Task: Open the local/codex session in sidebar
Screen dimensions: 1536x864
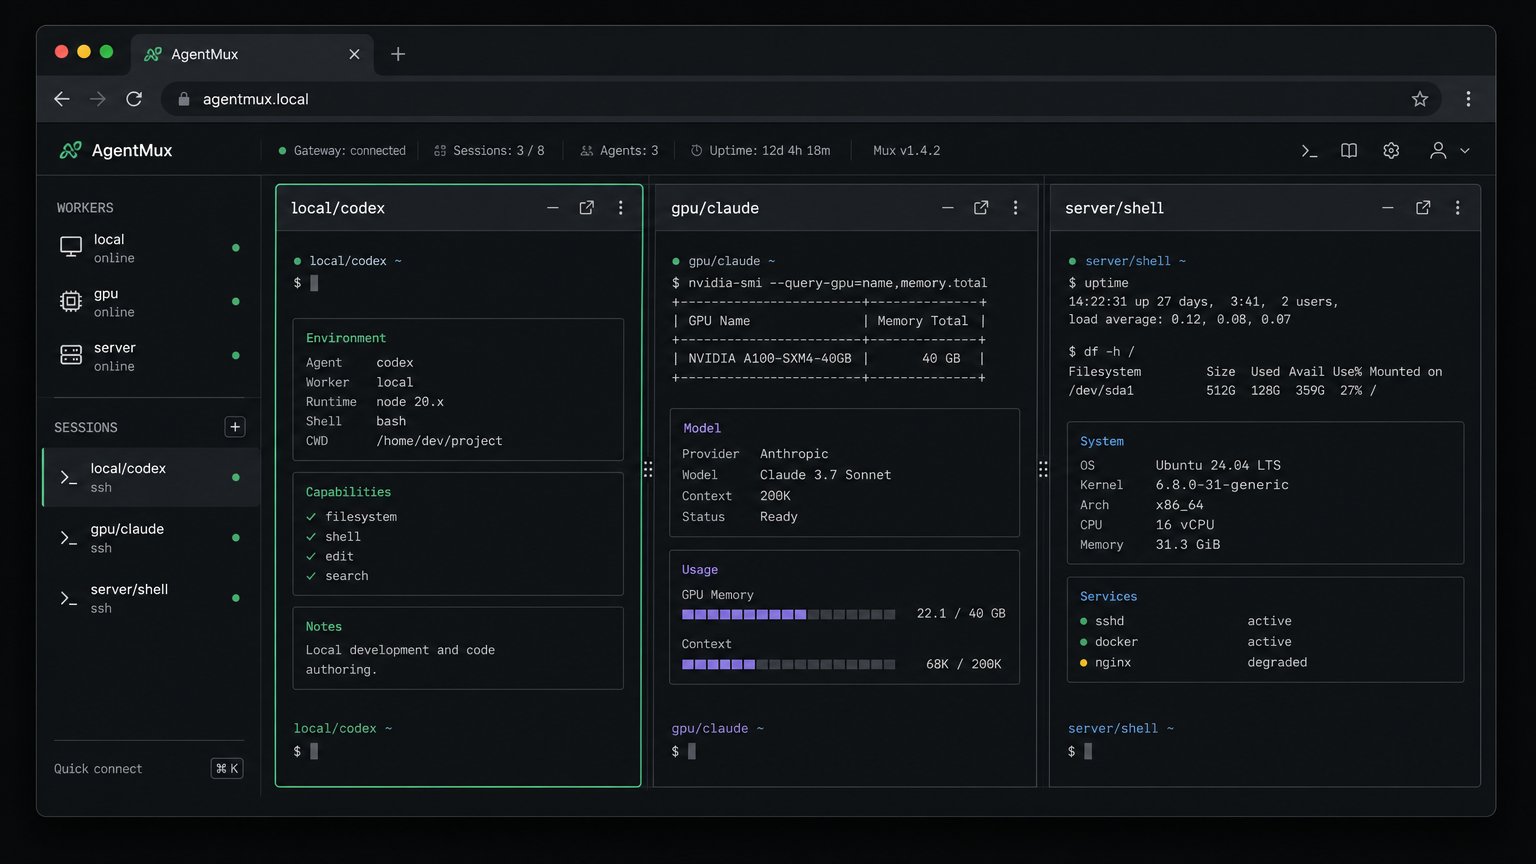Action: pos(151,477)
